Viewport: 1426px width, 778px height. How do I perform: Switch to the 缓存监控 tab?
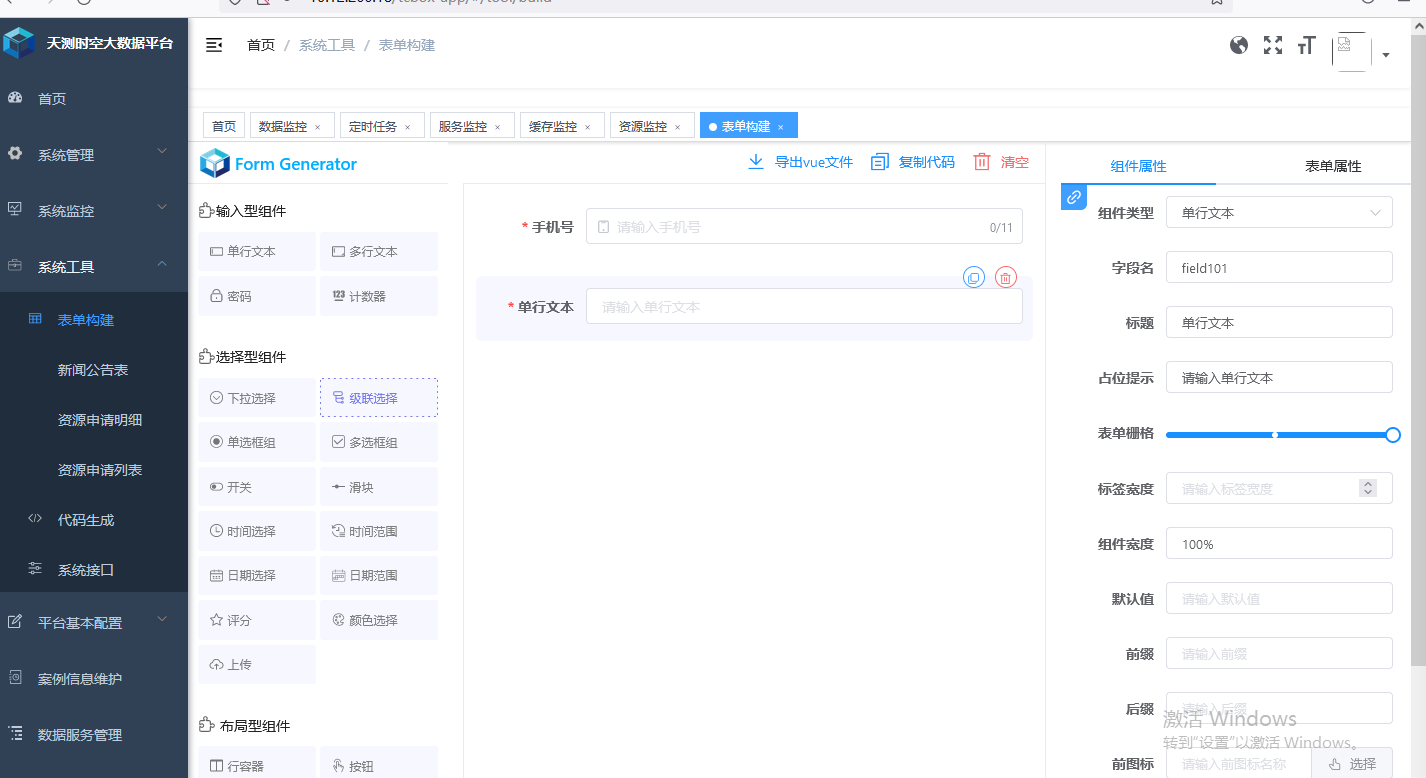tap(555, 125)
